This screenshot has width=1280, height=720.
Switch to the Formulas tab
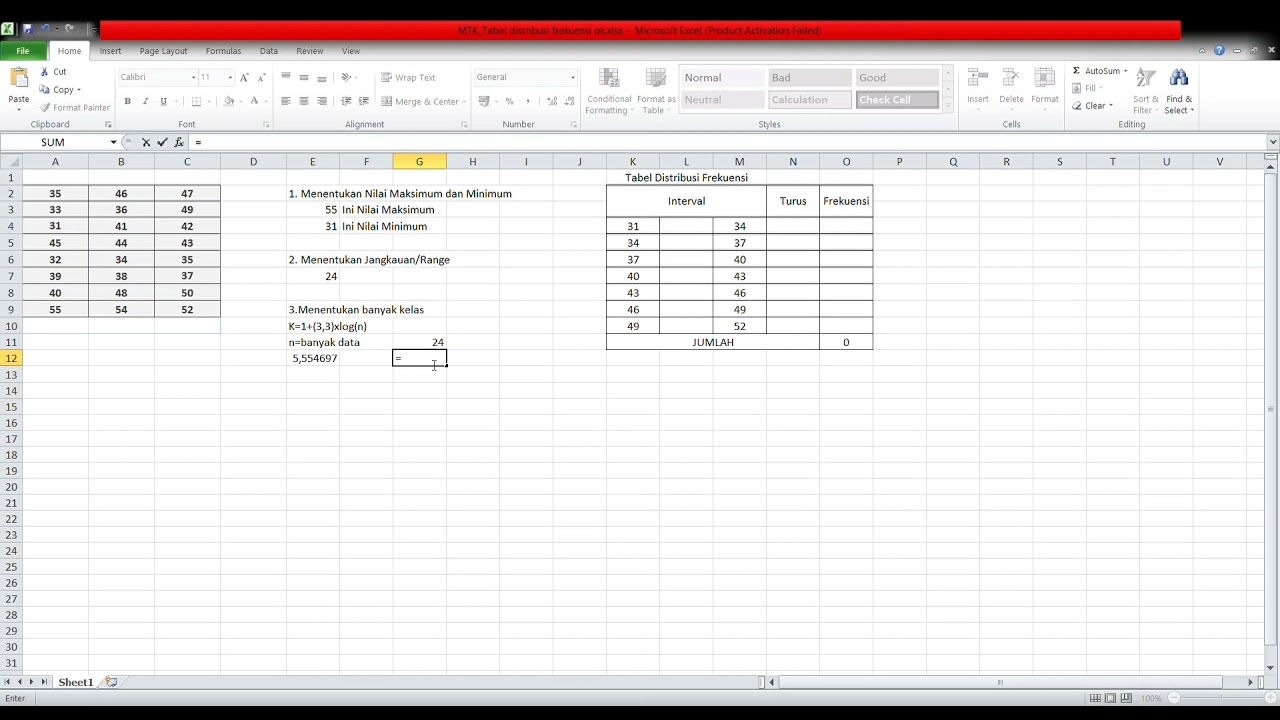point(223,51)
